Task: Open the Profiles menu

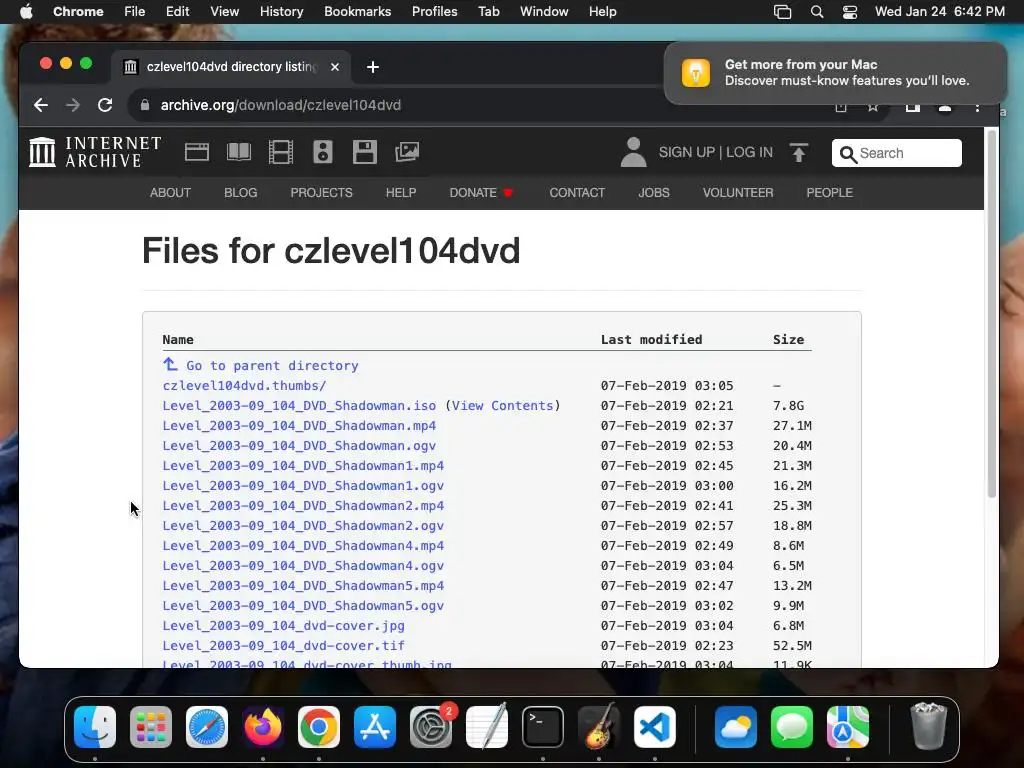Action: [434, 12]
